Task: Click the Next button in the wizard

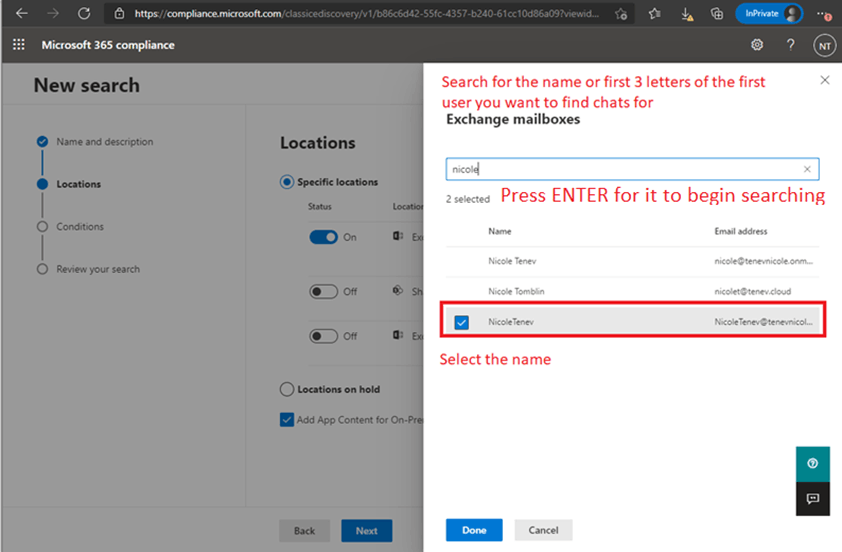Action: pos(367,531)
